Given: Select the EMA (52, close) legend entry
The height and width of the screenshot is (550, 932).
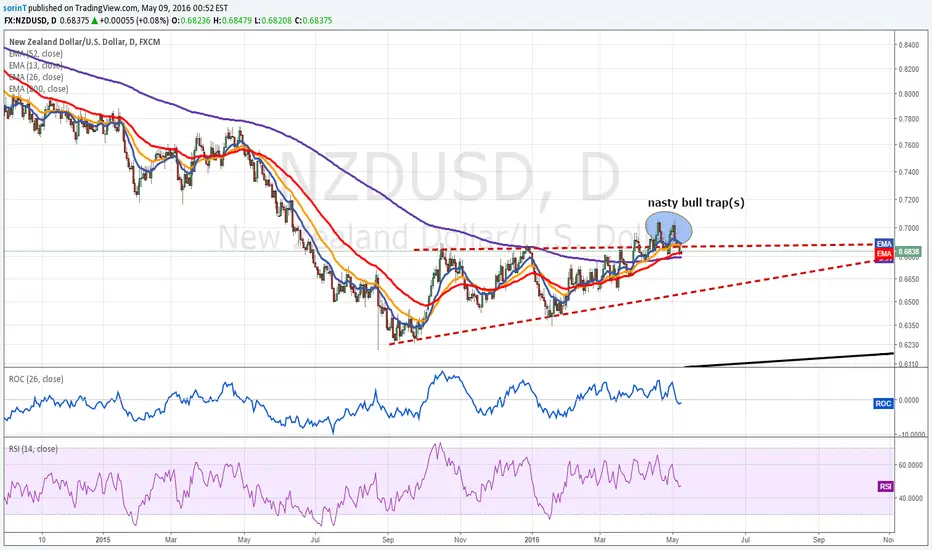Looking at the screenshot, I should [x=36, y=54].
